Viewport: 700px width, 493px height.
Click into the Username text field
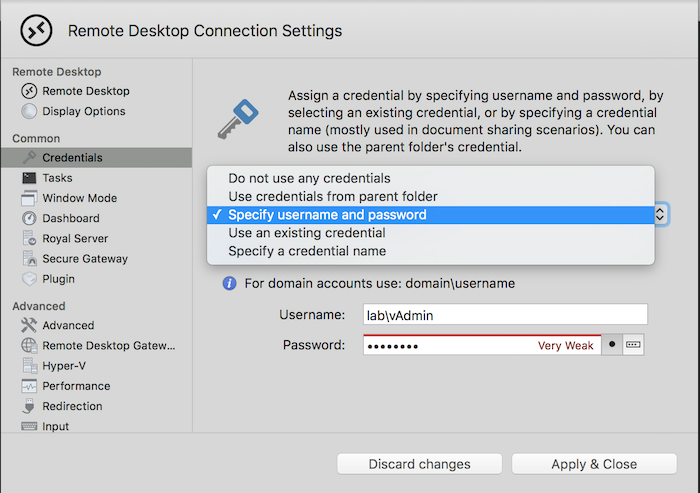pos(504,315)
